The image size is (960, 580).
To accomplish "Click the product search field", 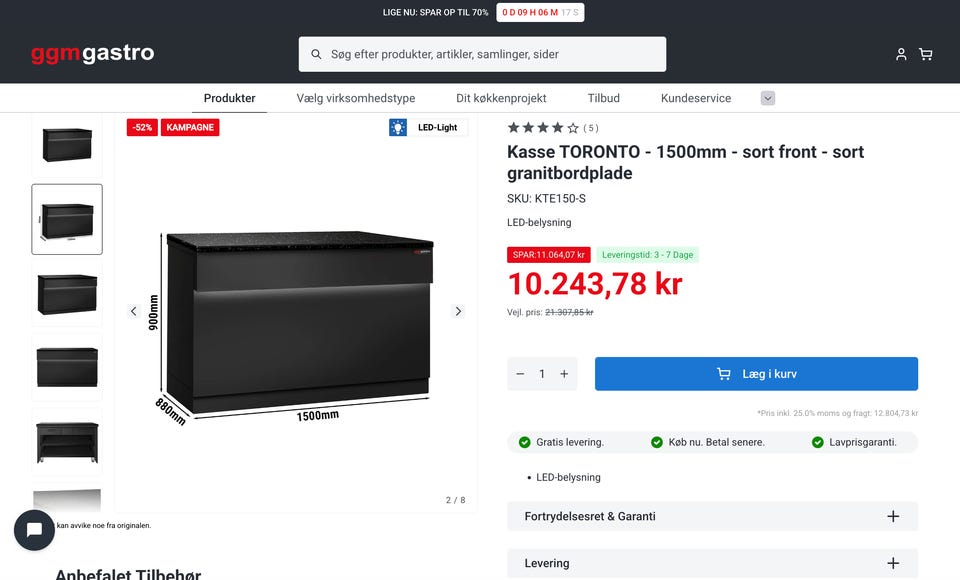I will tap(482, 54).
